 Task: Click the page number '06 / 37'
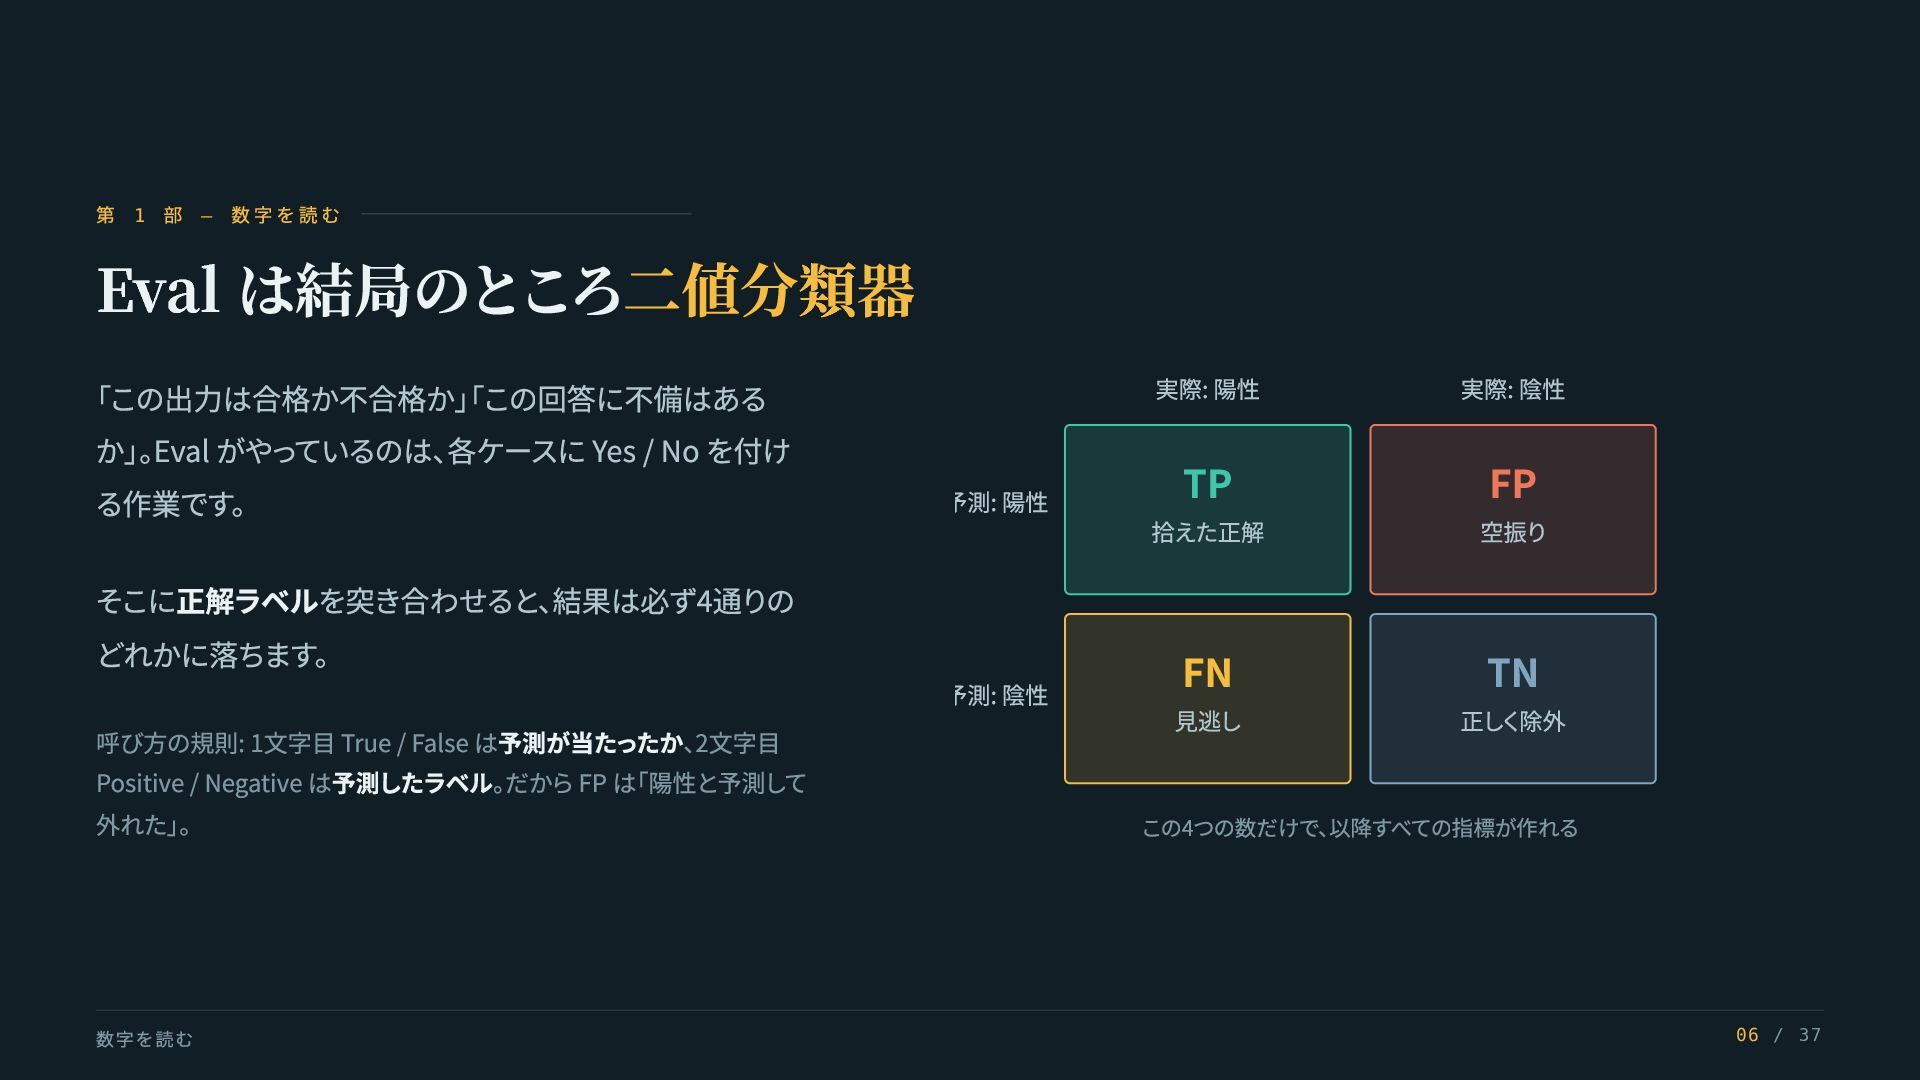1779,1035
